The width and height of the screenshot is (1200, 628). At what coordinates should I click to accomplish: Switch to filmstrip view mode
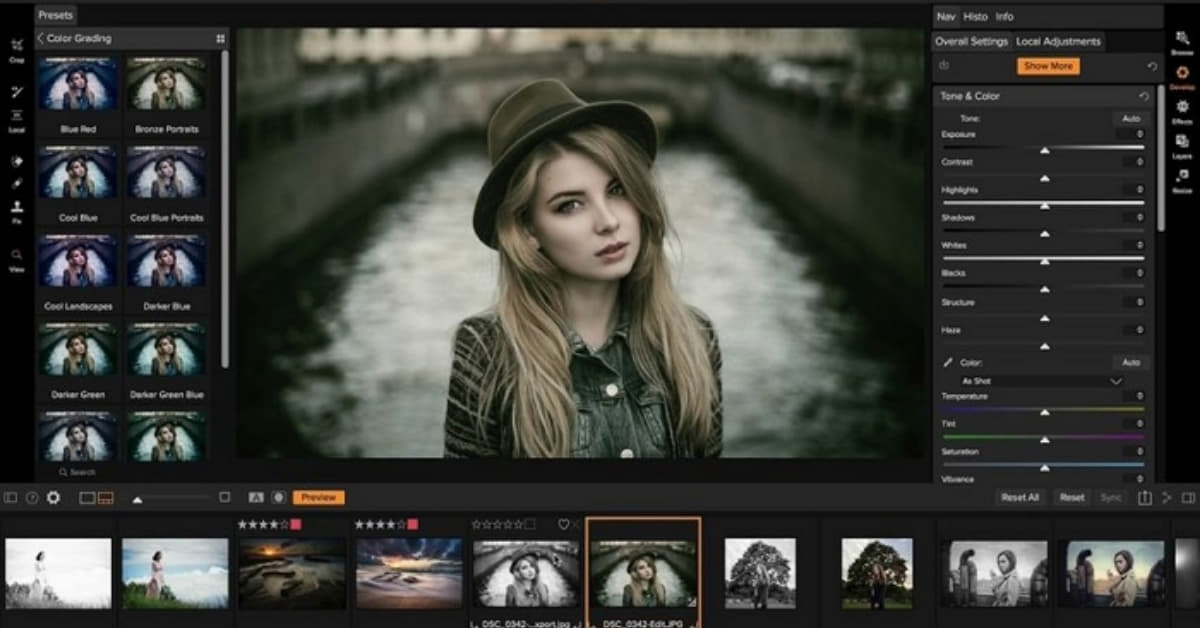(x=105, y=497)
